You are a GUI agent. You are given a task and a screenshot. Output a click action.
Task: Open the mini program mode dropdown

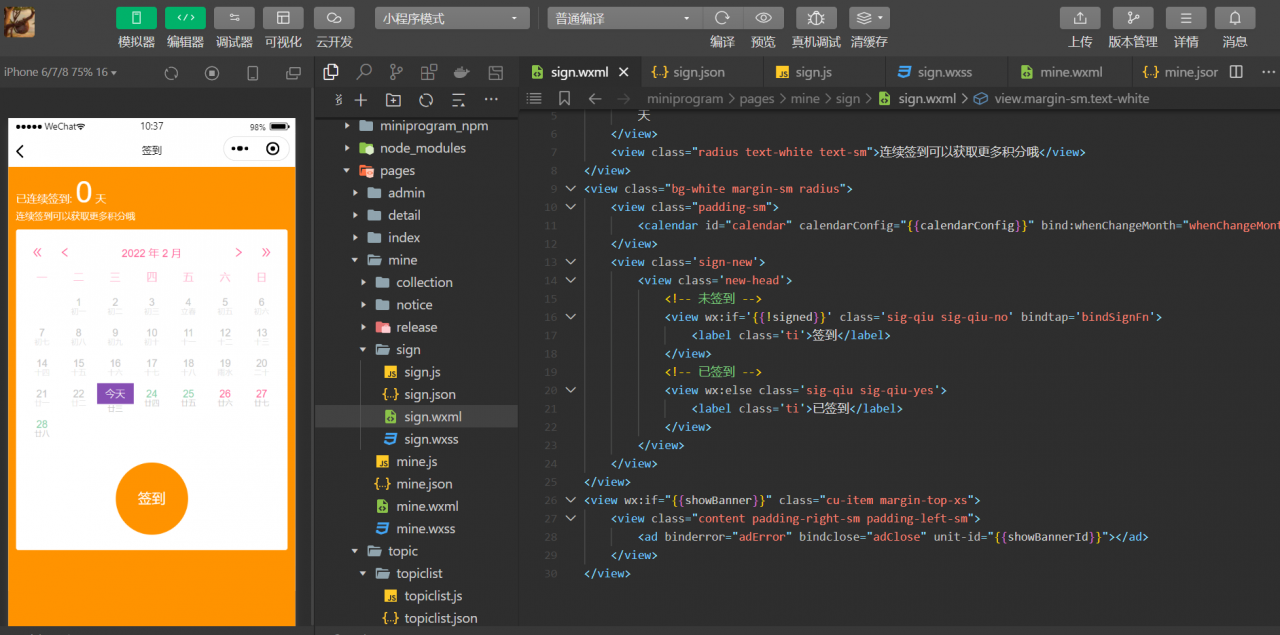point(452,18)
